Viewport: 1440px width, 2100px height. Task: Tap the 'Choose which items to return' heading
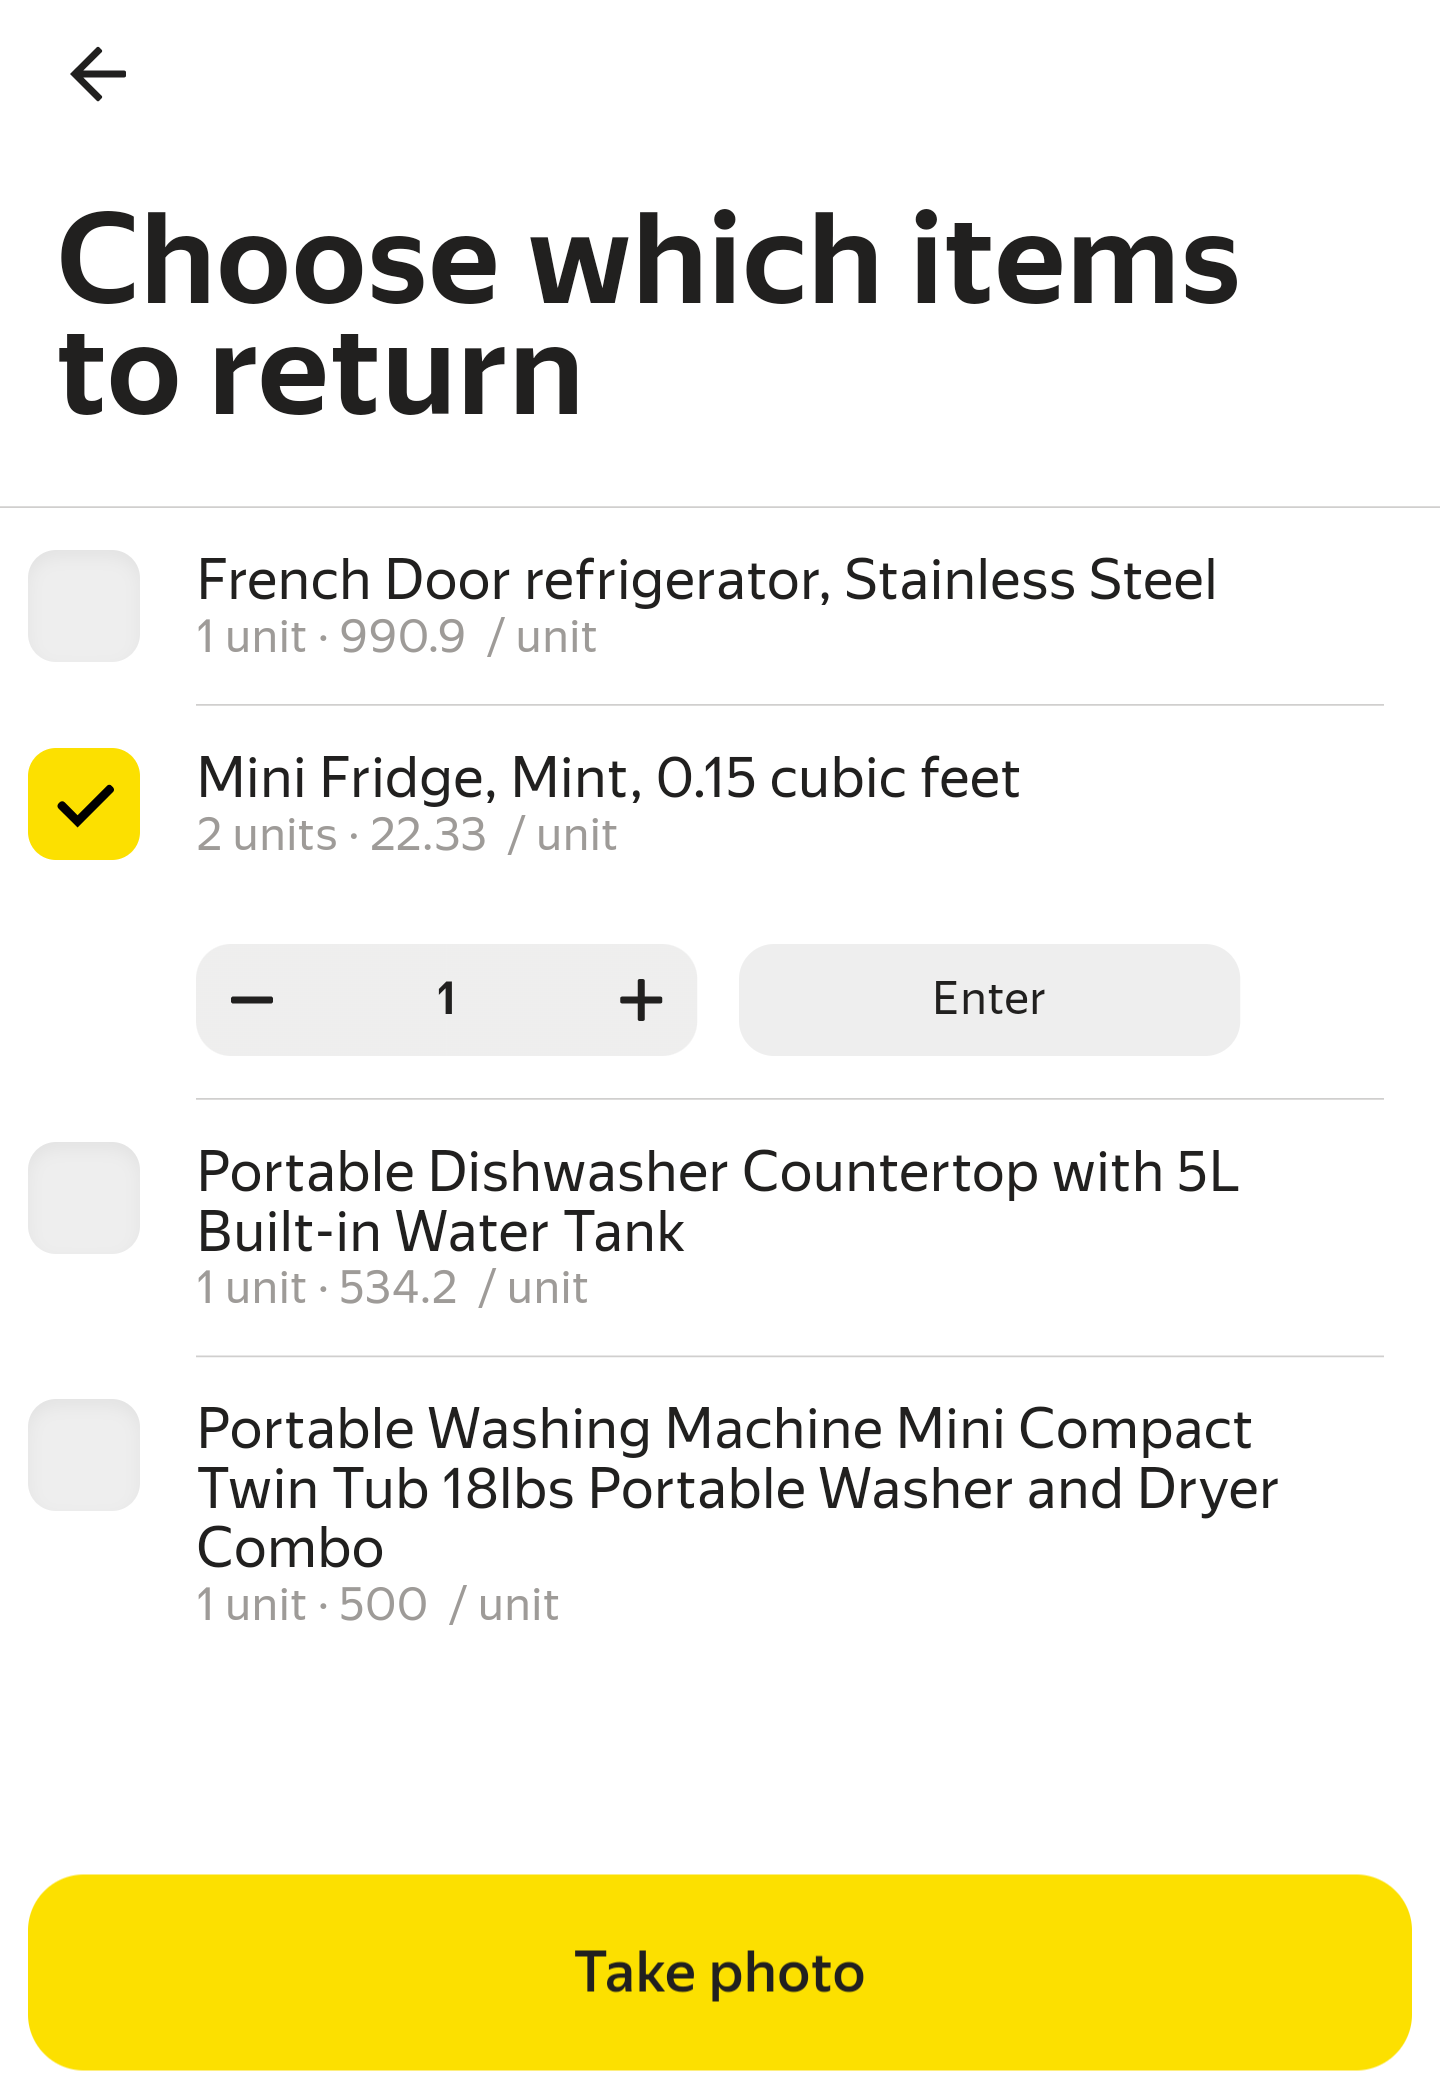(648, 315)
